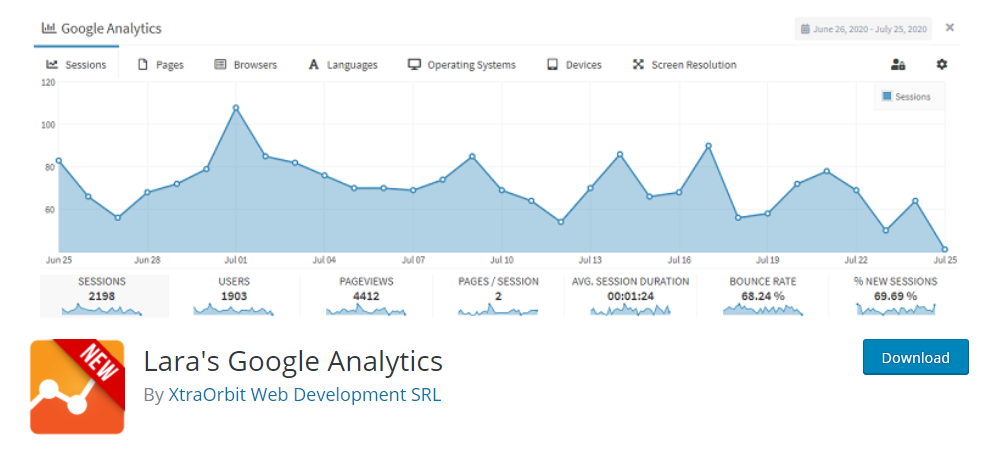The height and width of the screenshot is (454, 1004).
Task: Open the Browsers tab
Action: pyautogui.click(x=245, y=65)
